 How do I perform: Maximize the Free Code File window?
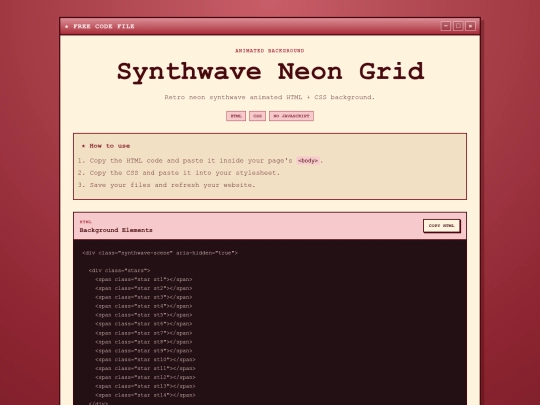(458, 26)
